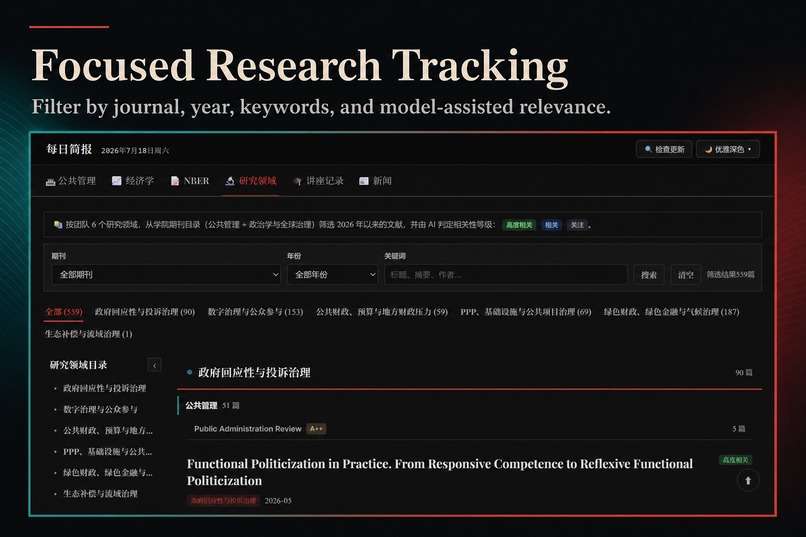Image resolution: width=806 pixels, height=537 pixels.
Task: Click the blue 相关 badge in the banner
Action: click(x=551, y=225)
